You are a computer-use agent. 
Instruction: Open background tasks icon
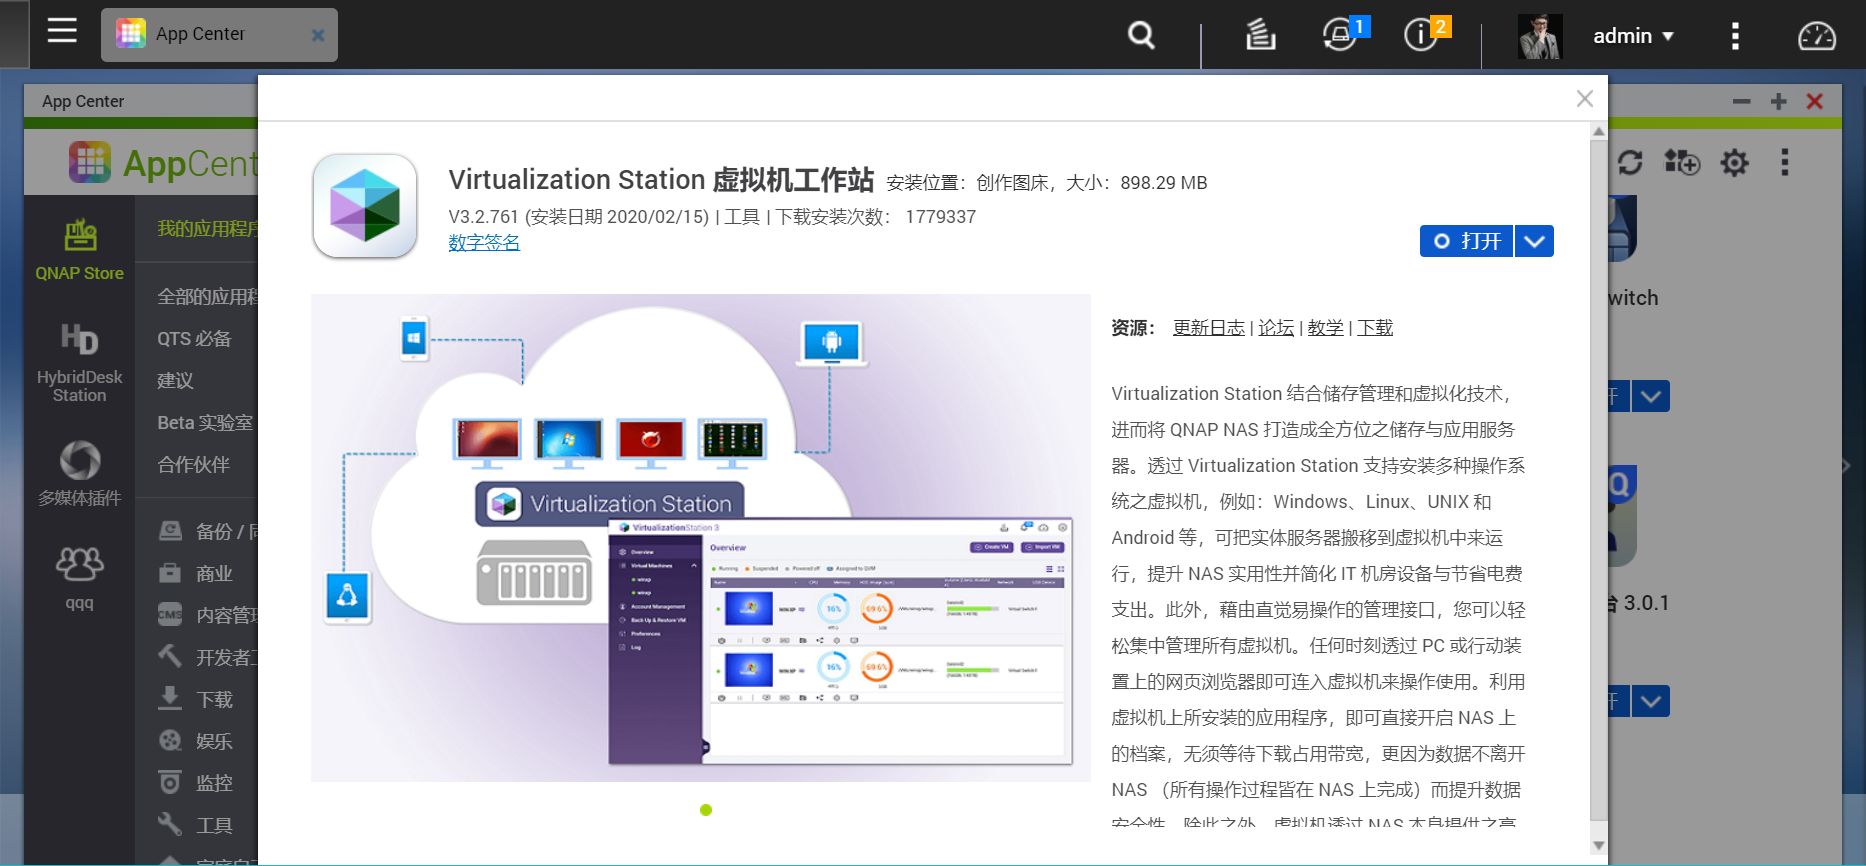[1260, 36]
